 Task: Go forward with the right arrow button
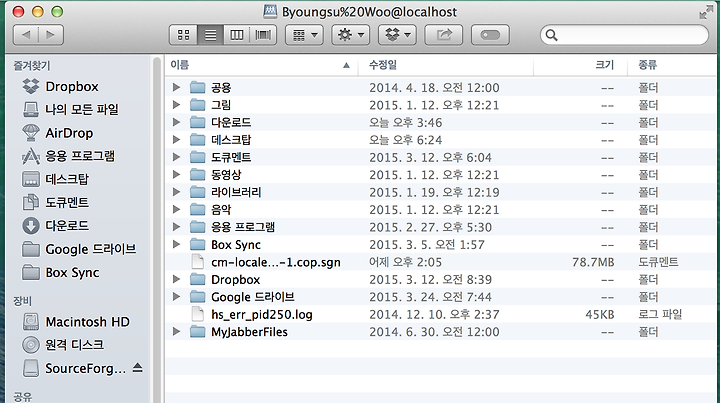51,35
